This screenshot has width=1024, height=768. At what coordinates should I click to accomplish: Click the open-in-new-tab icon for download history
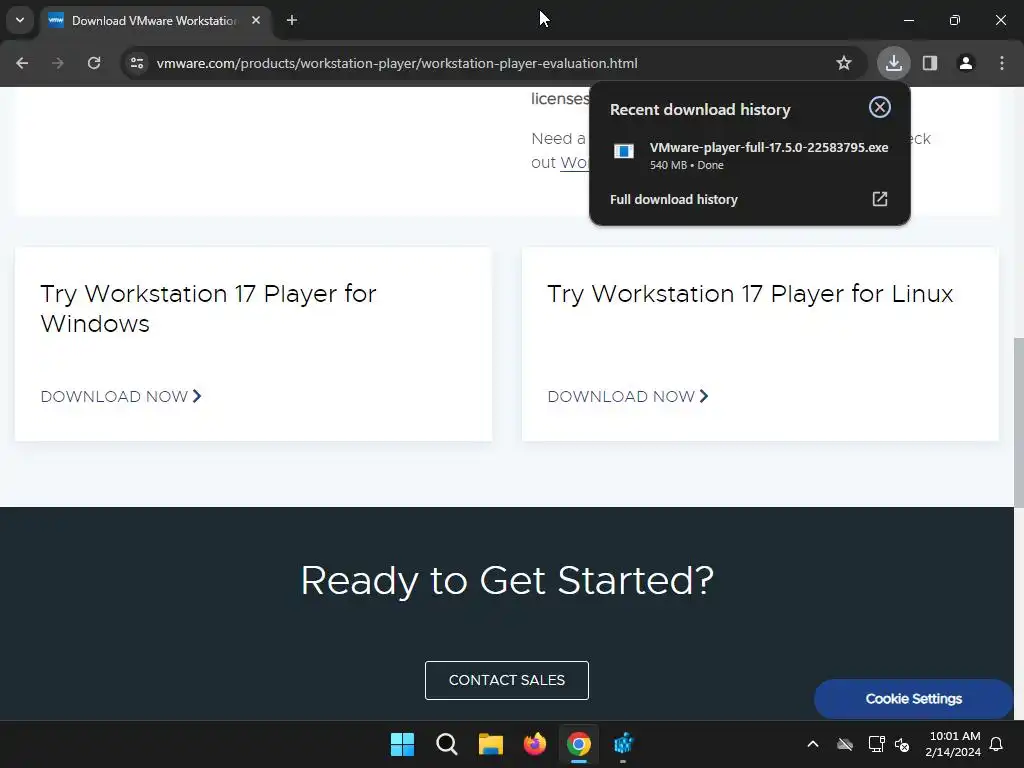(x=880, y=199)
